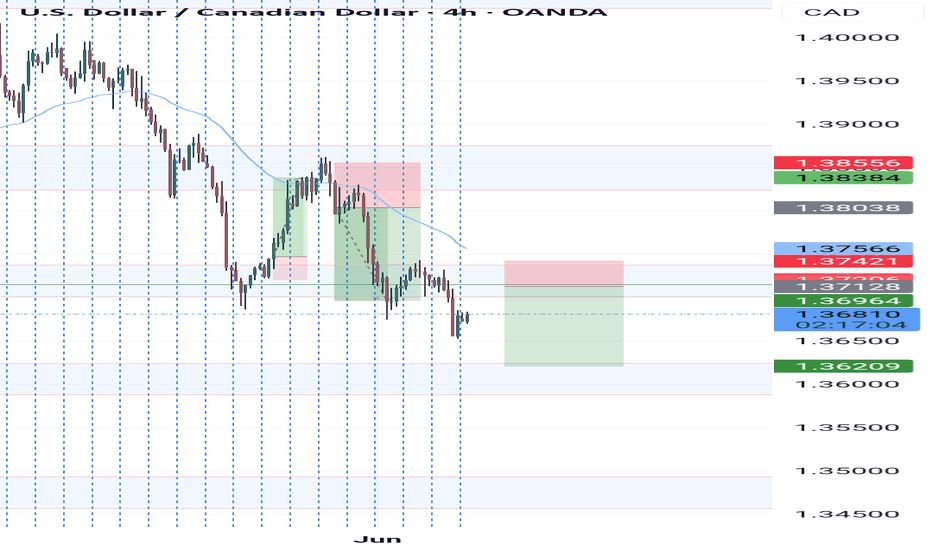Click the 1.36500 price axis value
Image resolution: width=932 pixels, height=550 pixels.
coord(847,341)
